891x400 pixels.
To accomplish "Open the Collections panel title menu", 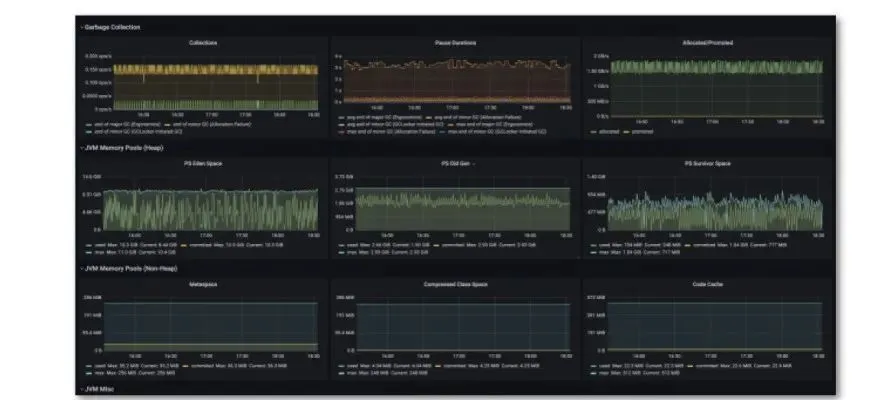I will [x=203, y=43].
